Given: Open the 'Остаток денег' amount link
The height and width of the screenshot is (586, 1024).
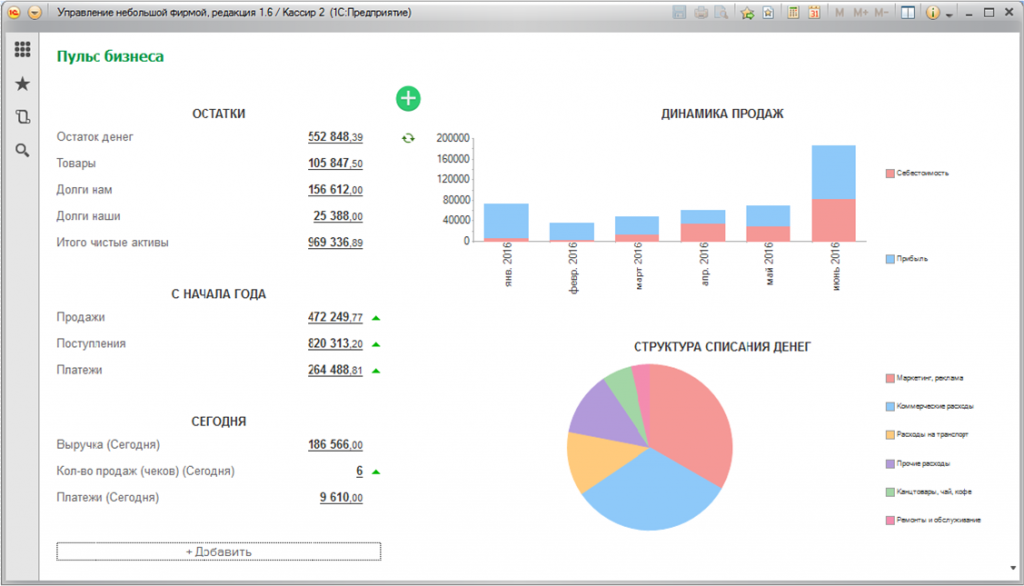Looking at the screenshot, I should pyautogui.click(x=335, y=137).
